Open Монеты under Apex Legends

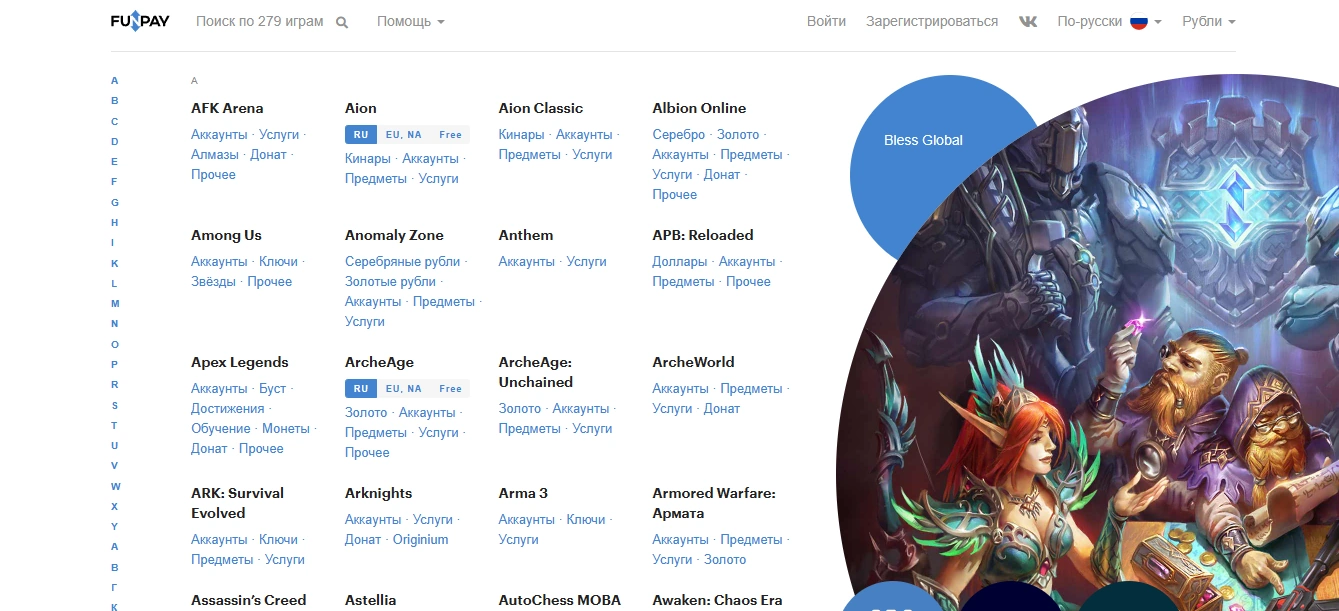pyautogui.click(x=286, y=428)
